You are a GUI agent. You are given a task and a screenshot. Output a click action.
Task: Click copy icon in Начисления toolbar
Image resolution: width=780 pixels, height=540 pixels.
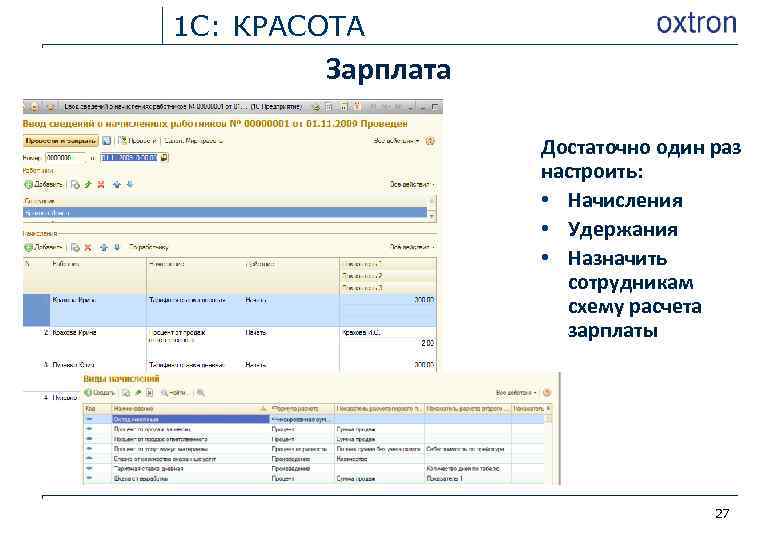coord(75,247)
